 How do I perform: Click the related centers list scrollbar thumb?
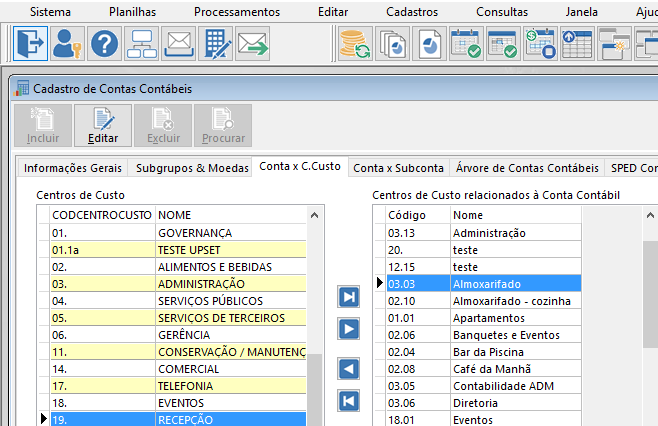[650, 294]
